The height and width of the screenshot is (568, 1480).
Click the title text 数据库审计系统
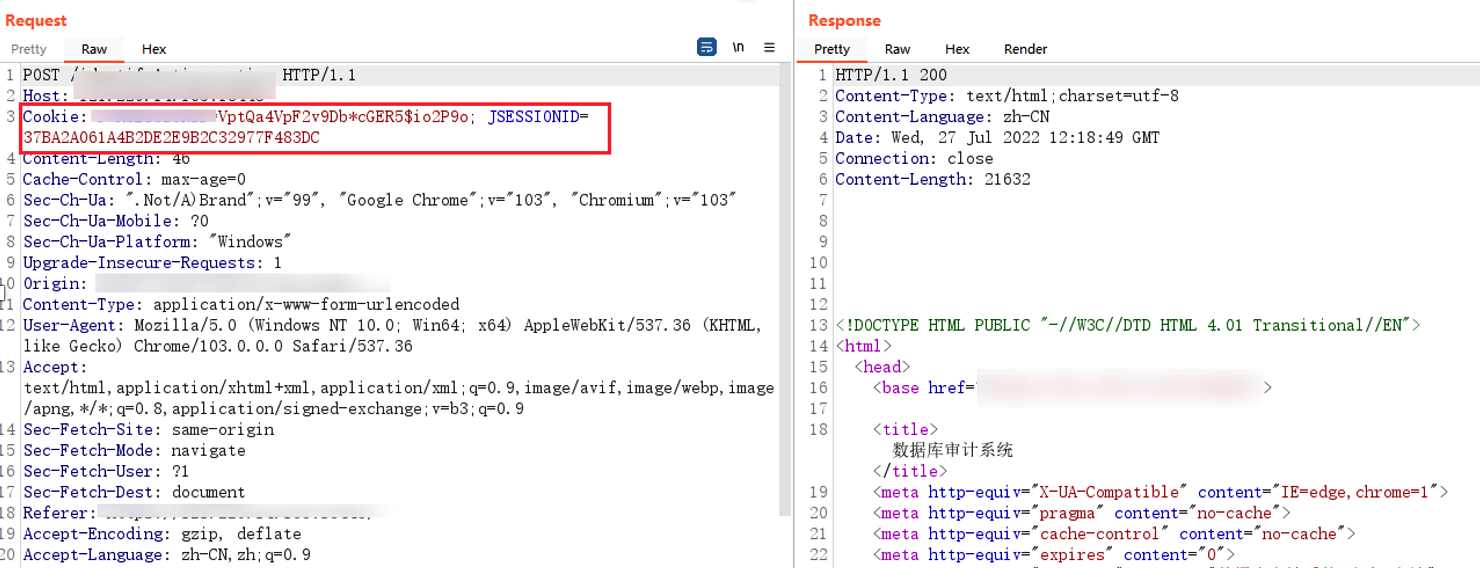pos(952,450)
